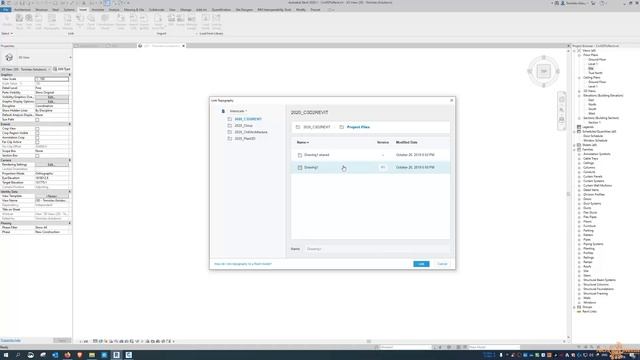Screen dimensions: 640x360
Task: Click the Link button in the dialog
Action: click(x=421, y=264)
